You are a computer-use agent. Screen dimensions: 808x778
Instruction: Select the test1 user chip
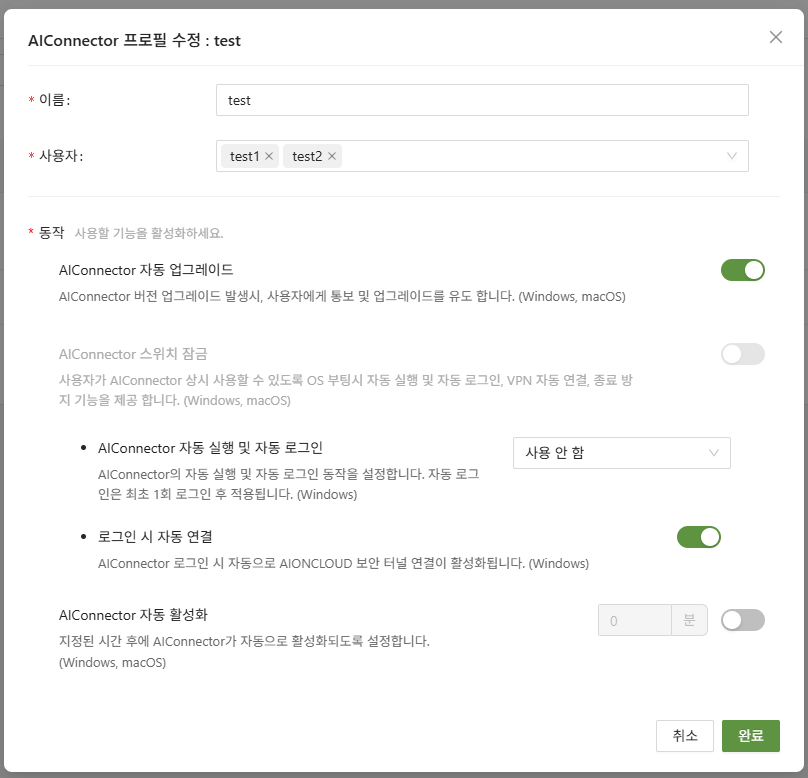(244, 156)
